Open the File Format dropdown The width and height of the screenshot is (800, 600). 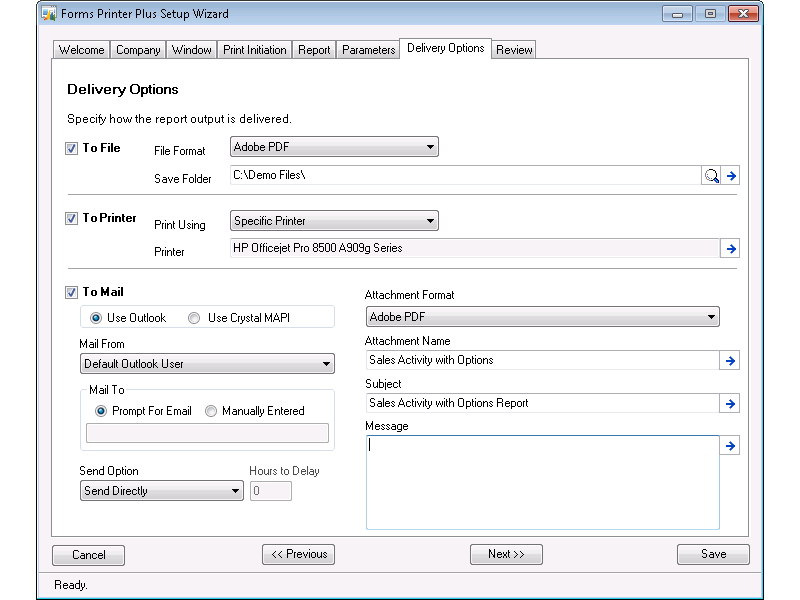[x=334, y=147]
